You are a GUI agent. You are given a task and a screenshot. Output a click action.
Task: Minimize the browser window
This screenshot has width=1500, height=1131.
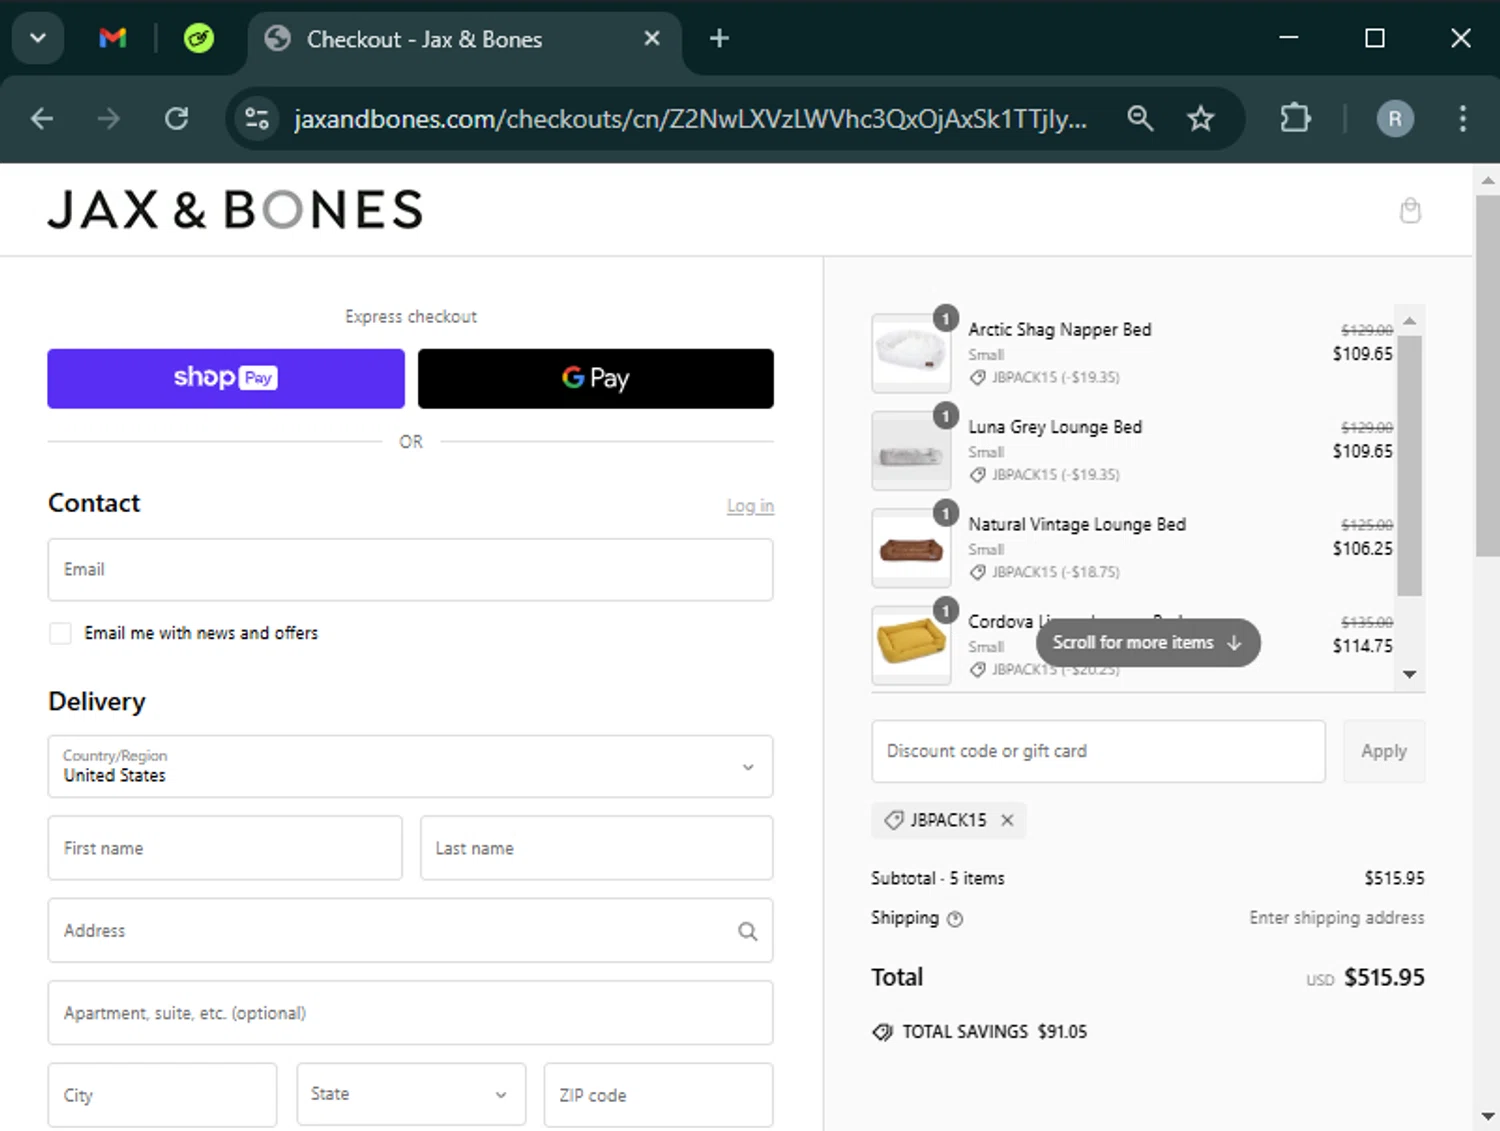point(1289,38)
